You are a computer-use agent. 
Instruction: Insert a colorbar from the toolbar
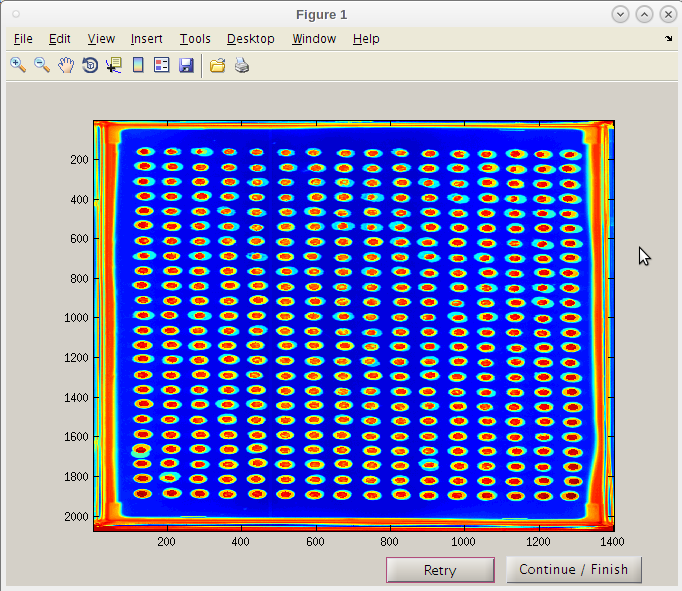[138, 65]
